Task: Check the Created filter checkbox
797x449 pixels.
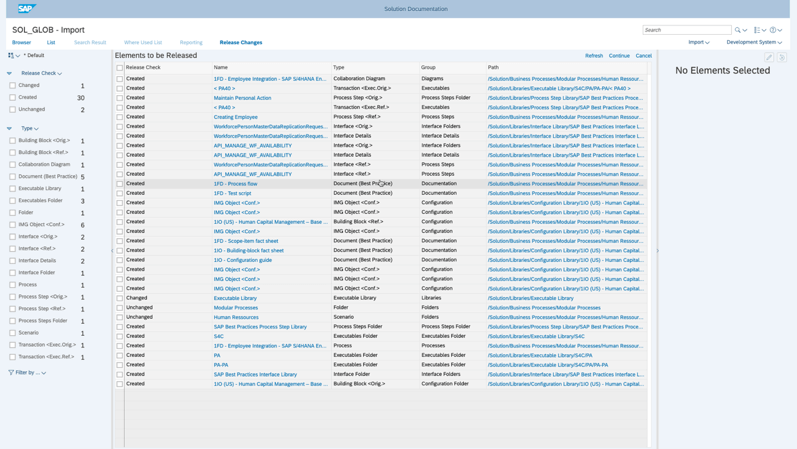Action: [x=13, y=98]
